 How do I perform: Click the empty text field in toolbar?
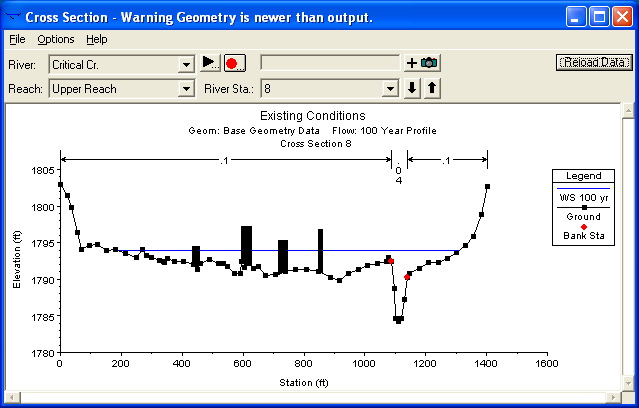coord(330,63)
